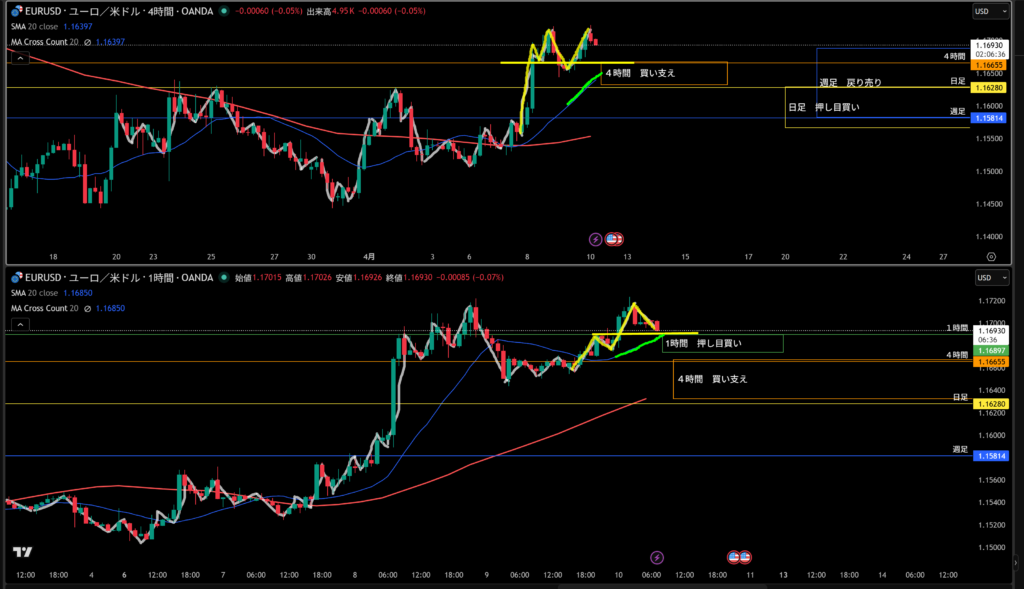Click the TradingView logo in lower chart
Screen dimensions: 1024x589
click(x=22, y=552)
